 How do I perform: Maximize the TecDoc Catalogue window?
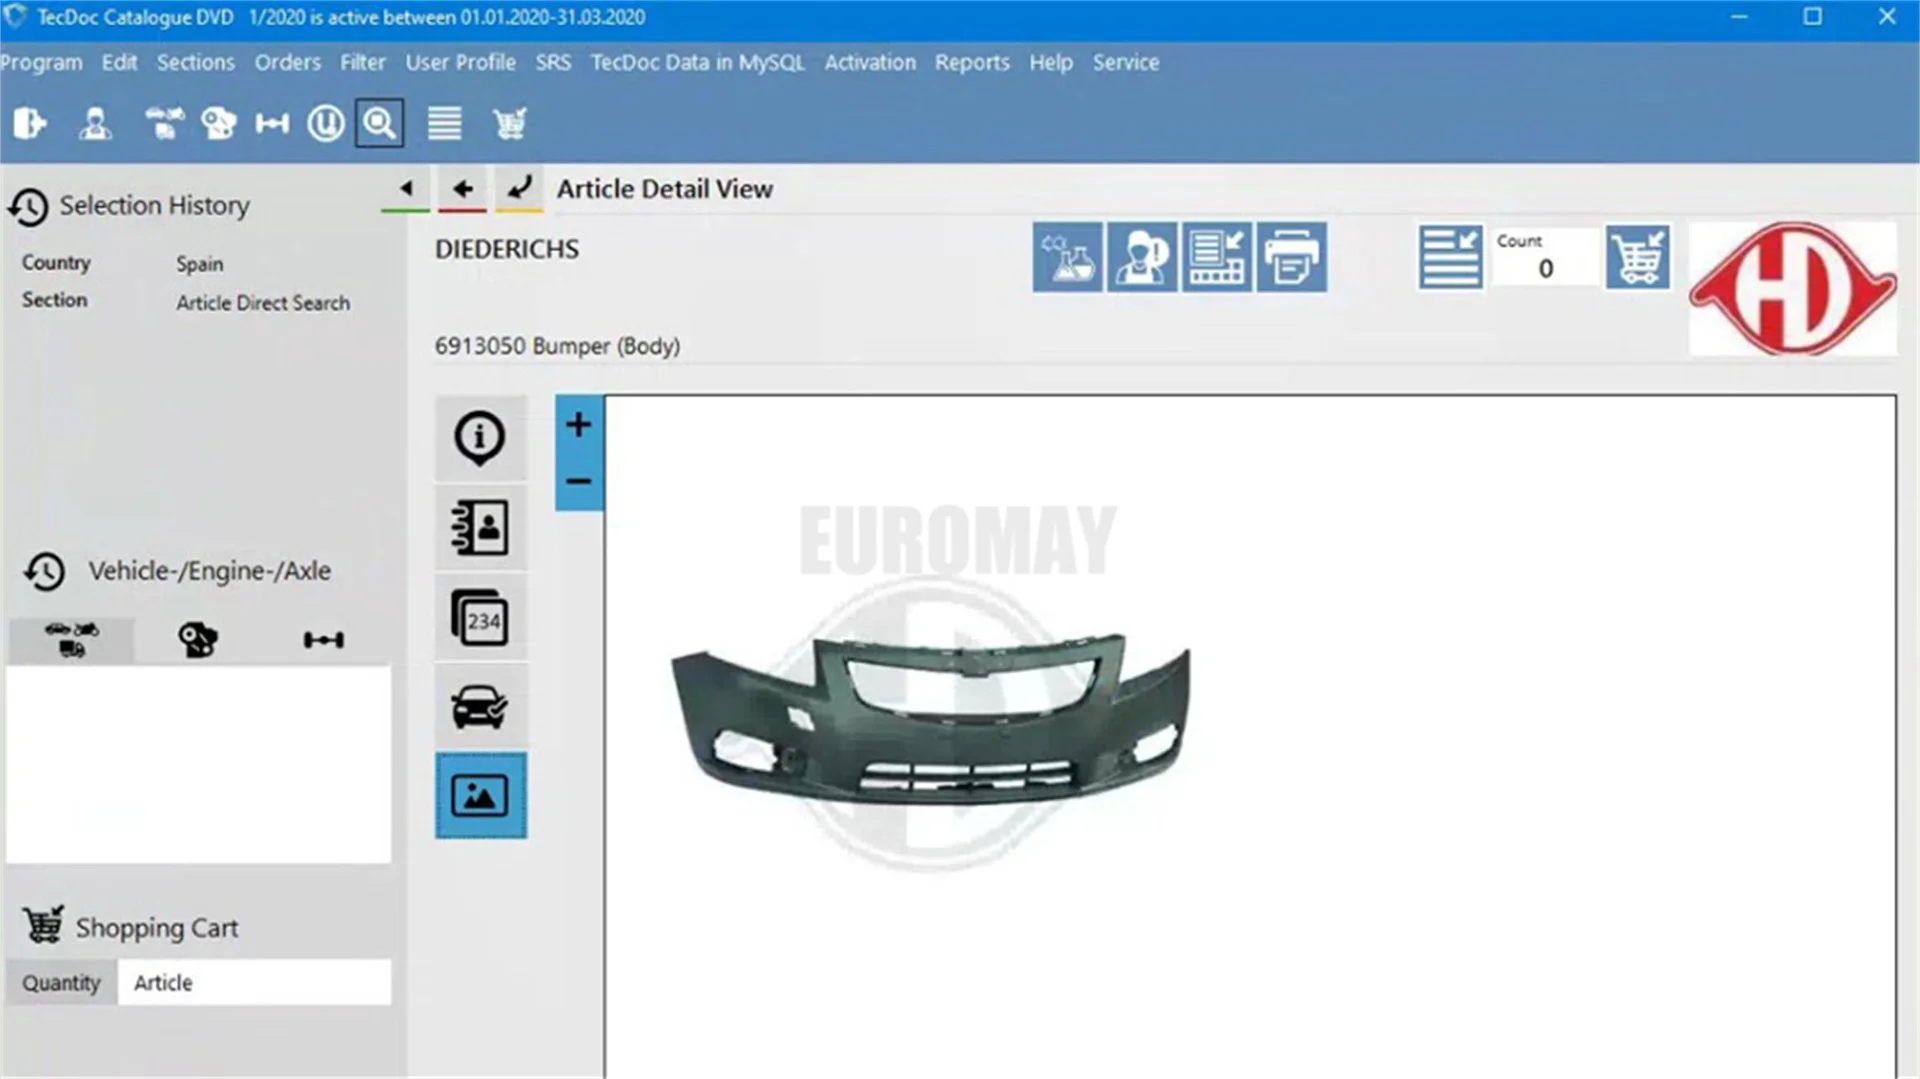(1812, 17)
